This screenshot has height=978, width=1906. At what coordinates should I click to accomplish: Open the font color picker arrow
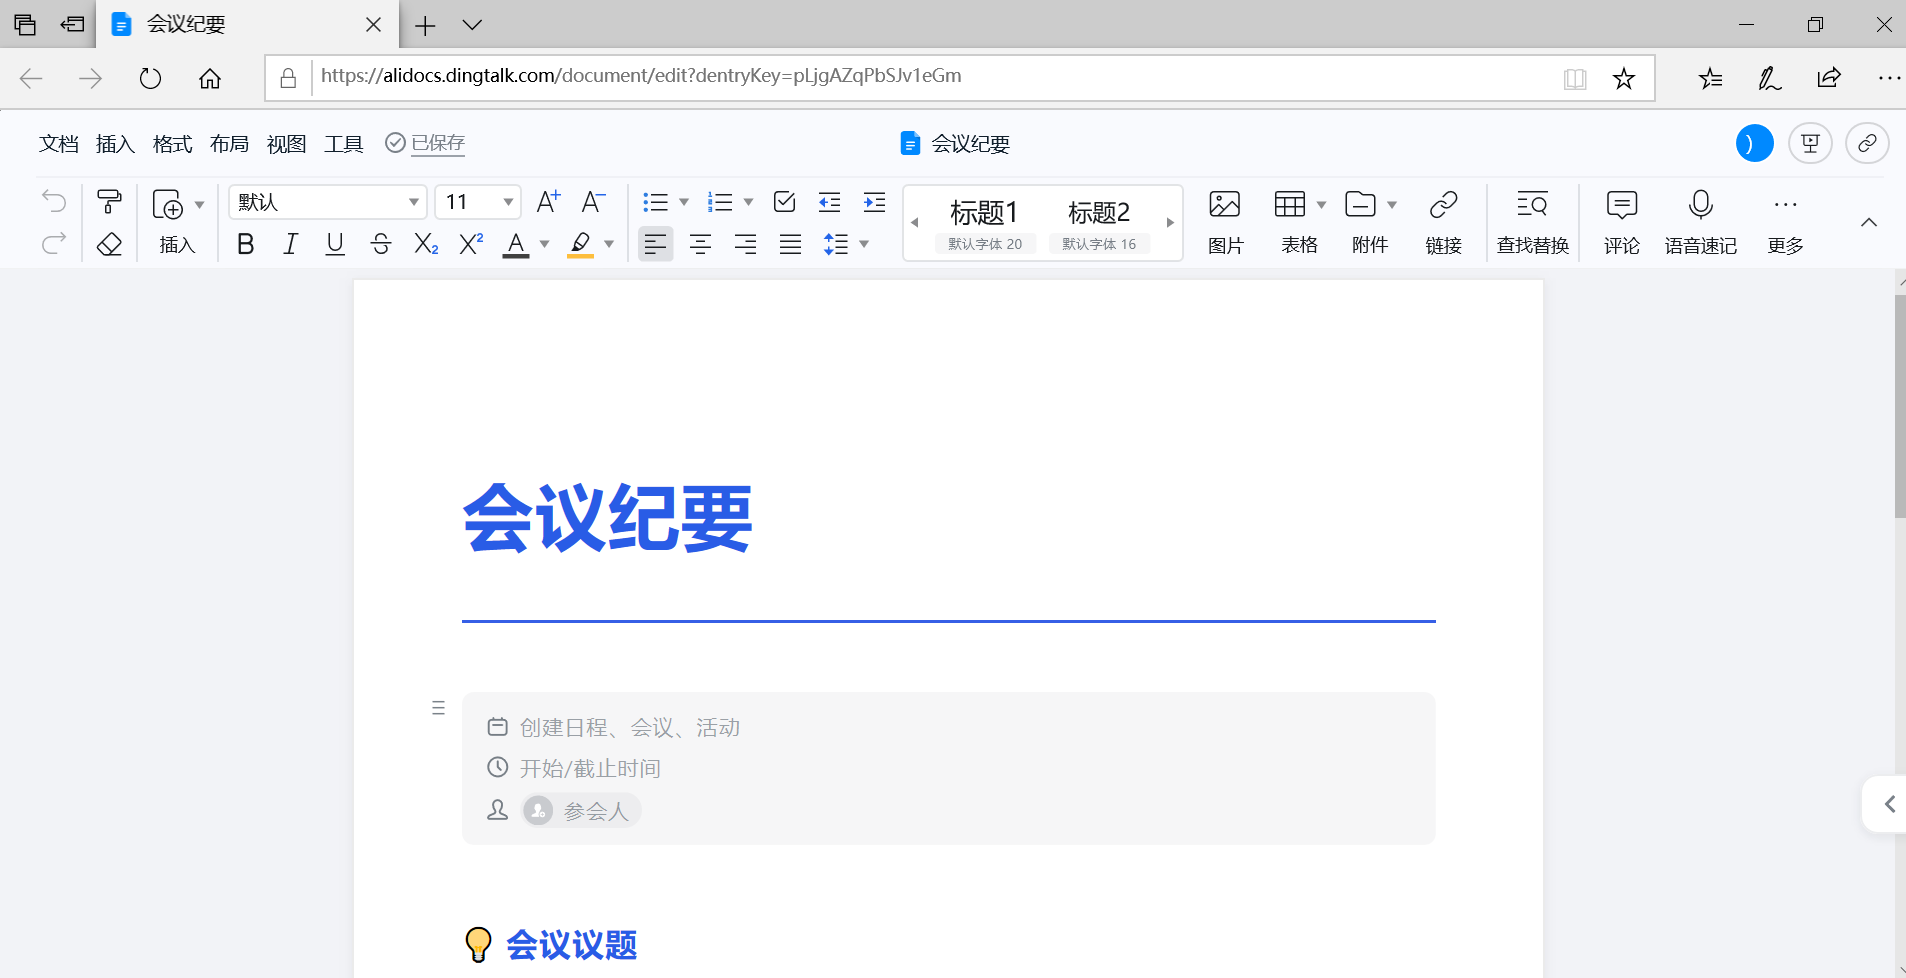[x=544, y=244]
